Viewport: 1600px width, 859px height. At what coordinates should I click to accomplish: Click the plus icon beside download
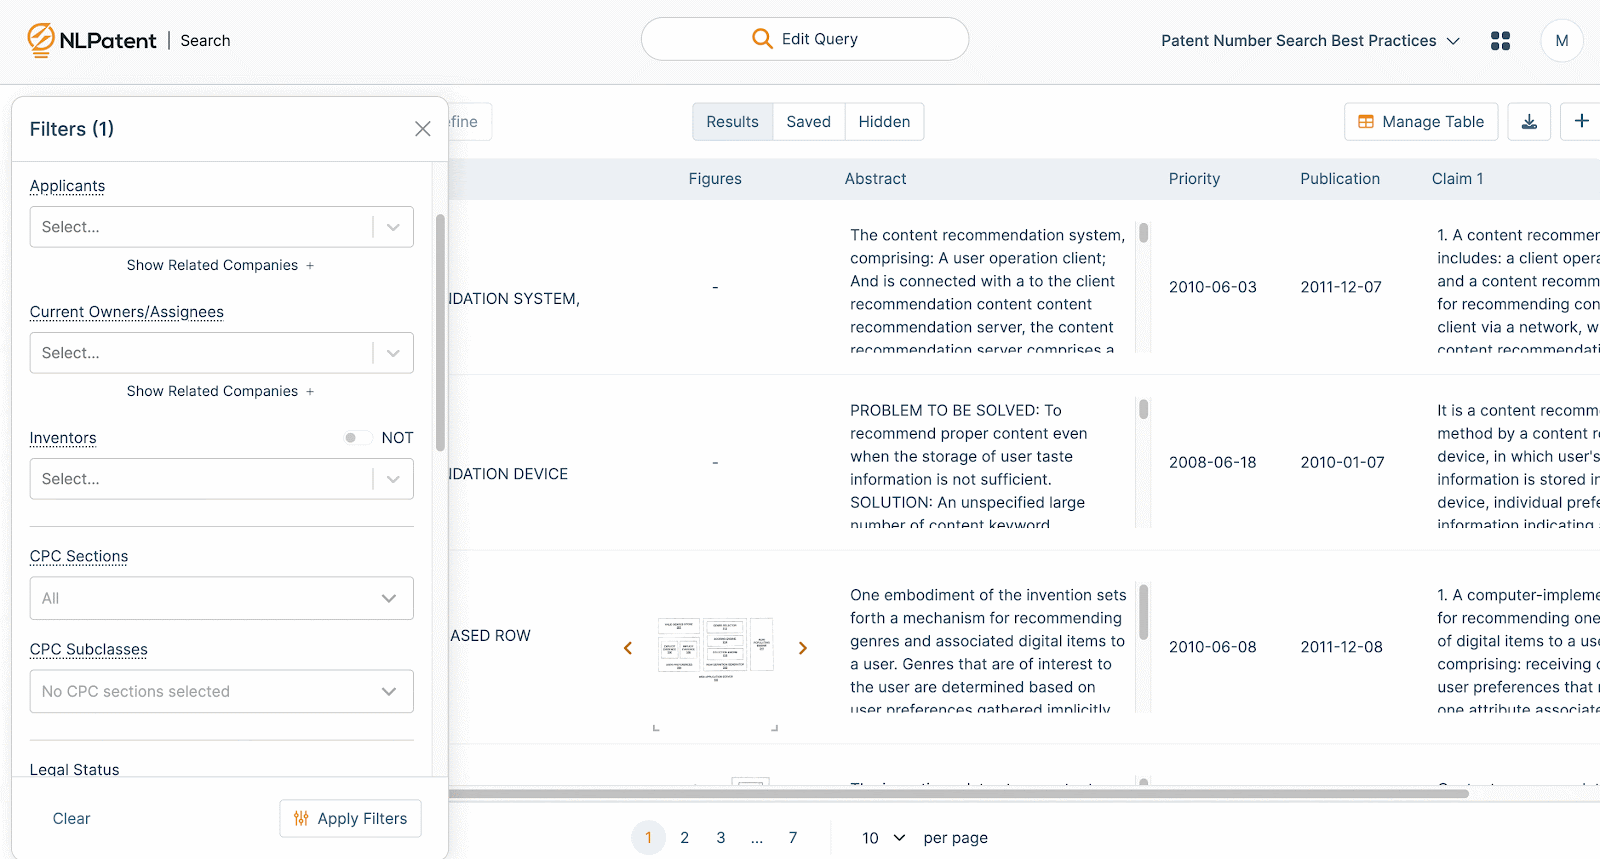pos(1581,122)
